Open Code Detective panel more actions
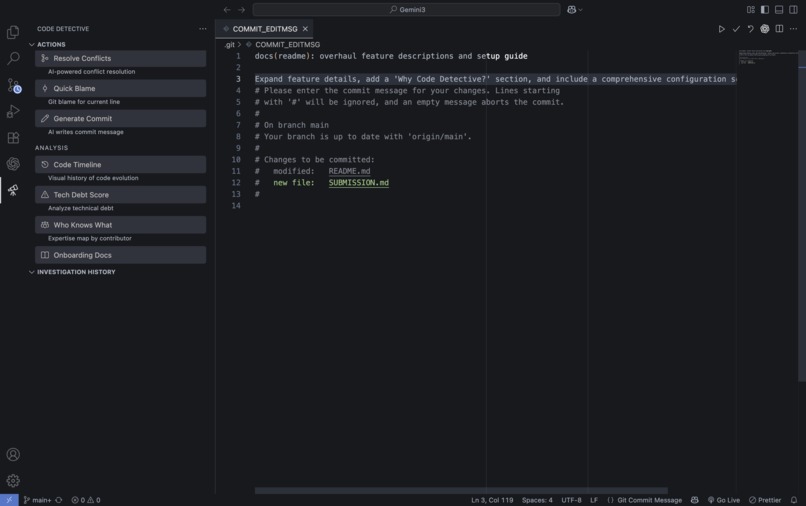 point(203,29)
